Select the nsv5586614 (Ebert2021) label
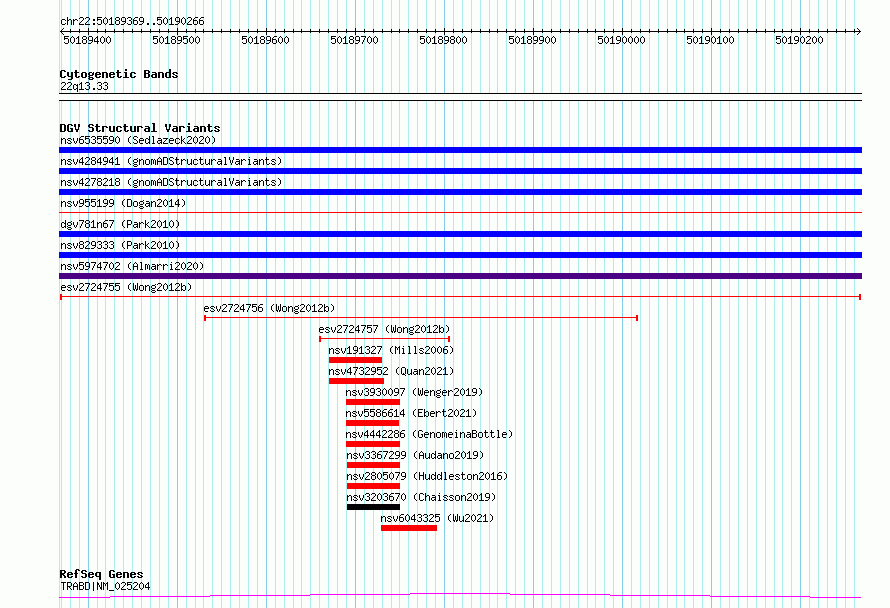The height and width of the screenshot is (608, 890). 412,413
